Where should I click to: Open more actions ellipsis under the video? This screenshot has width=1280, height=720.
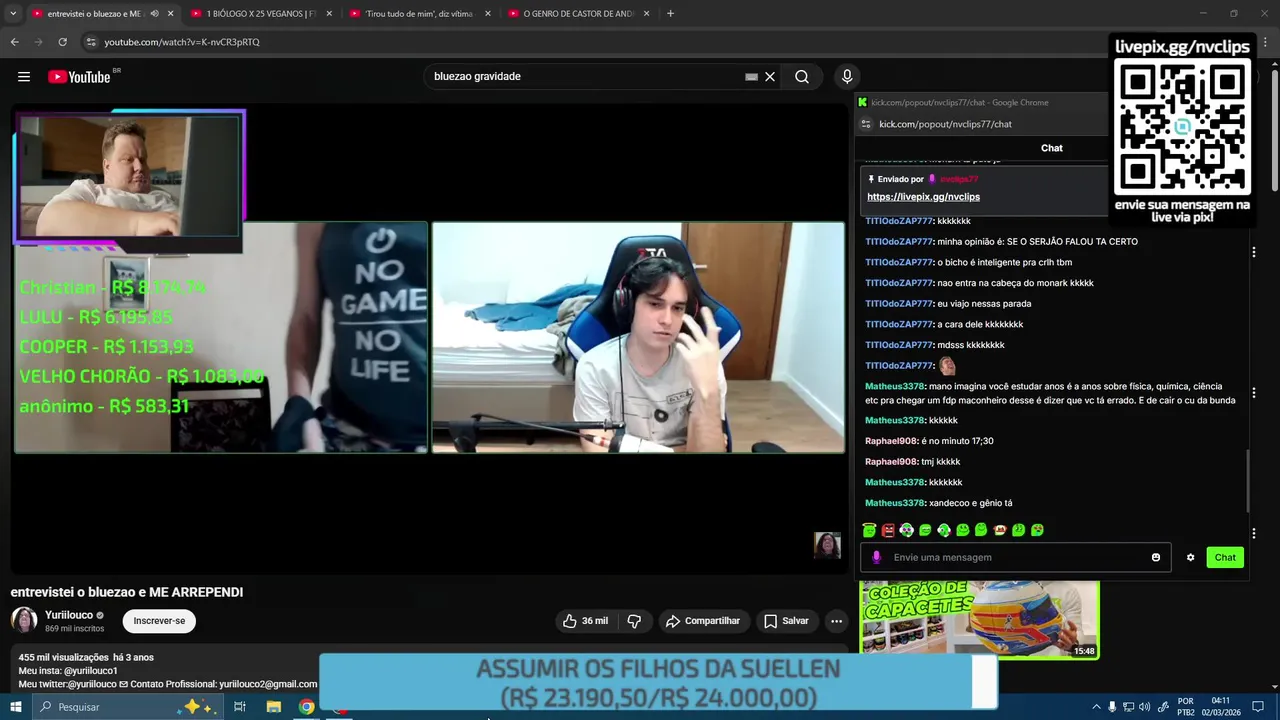pos(836,621)
